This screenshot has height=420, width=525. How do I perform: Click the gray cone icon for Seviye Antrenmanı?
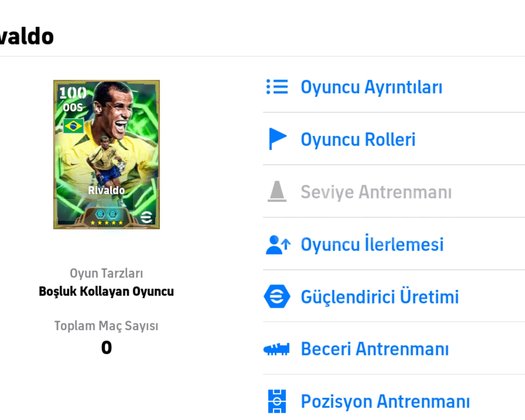click(277, 192)
